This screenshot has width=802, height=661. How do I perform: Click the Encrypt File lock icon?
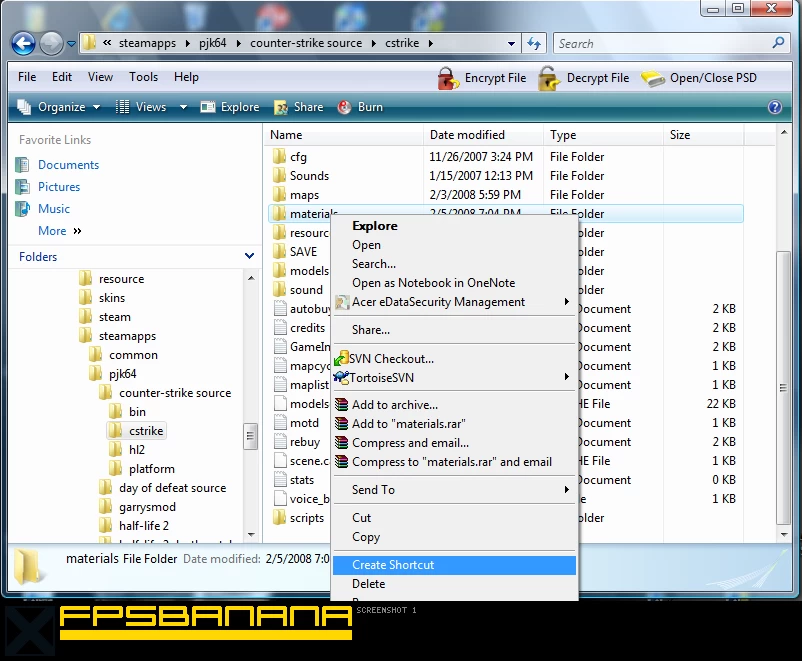[x=448, y=78]
